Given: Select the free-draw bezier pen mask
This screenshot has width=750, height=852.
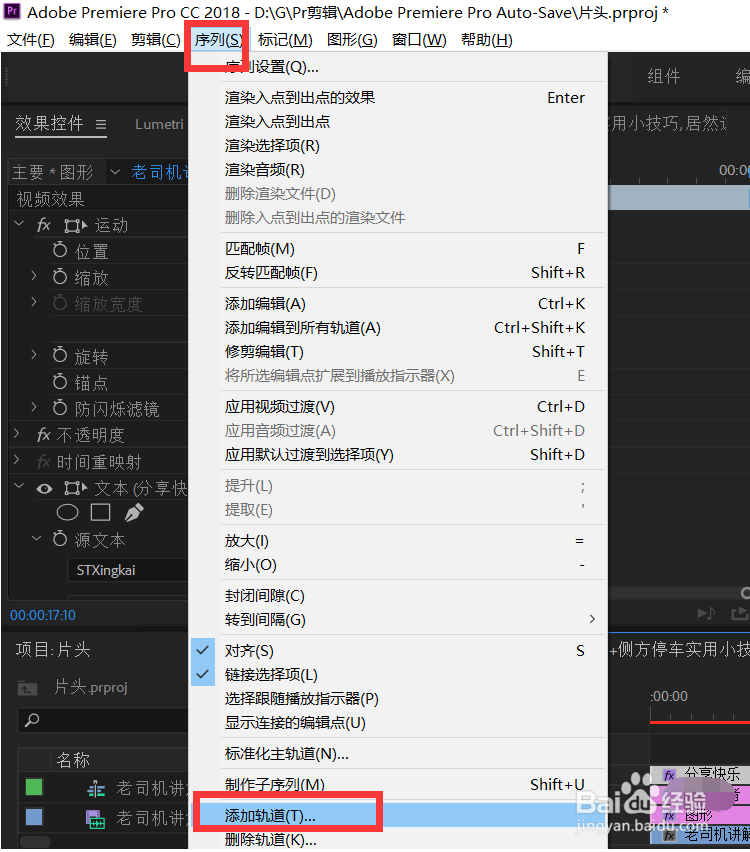Looking at the screenshot, I should (x=134, y=512).
